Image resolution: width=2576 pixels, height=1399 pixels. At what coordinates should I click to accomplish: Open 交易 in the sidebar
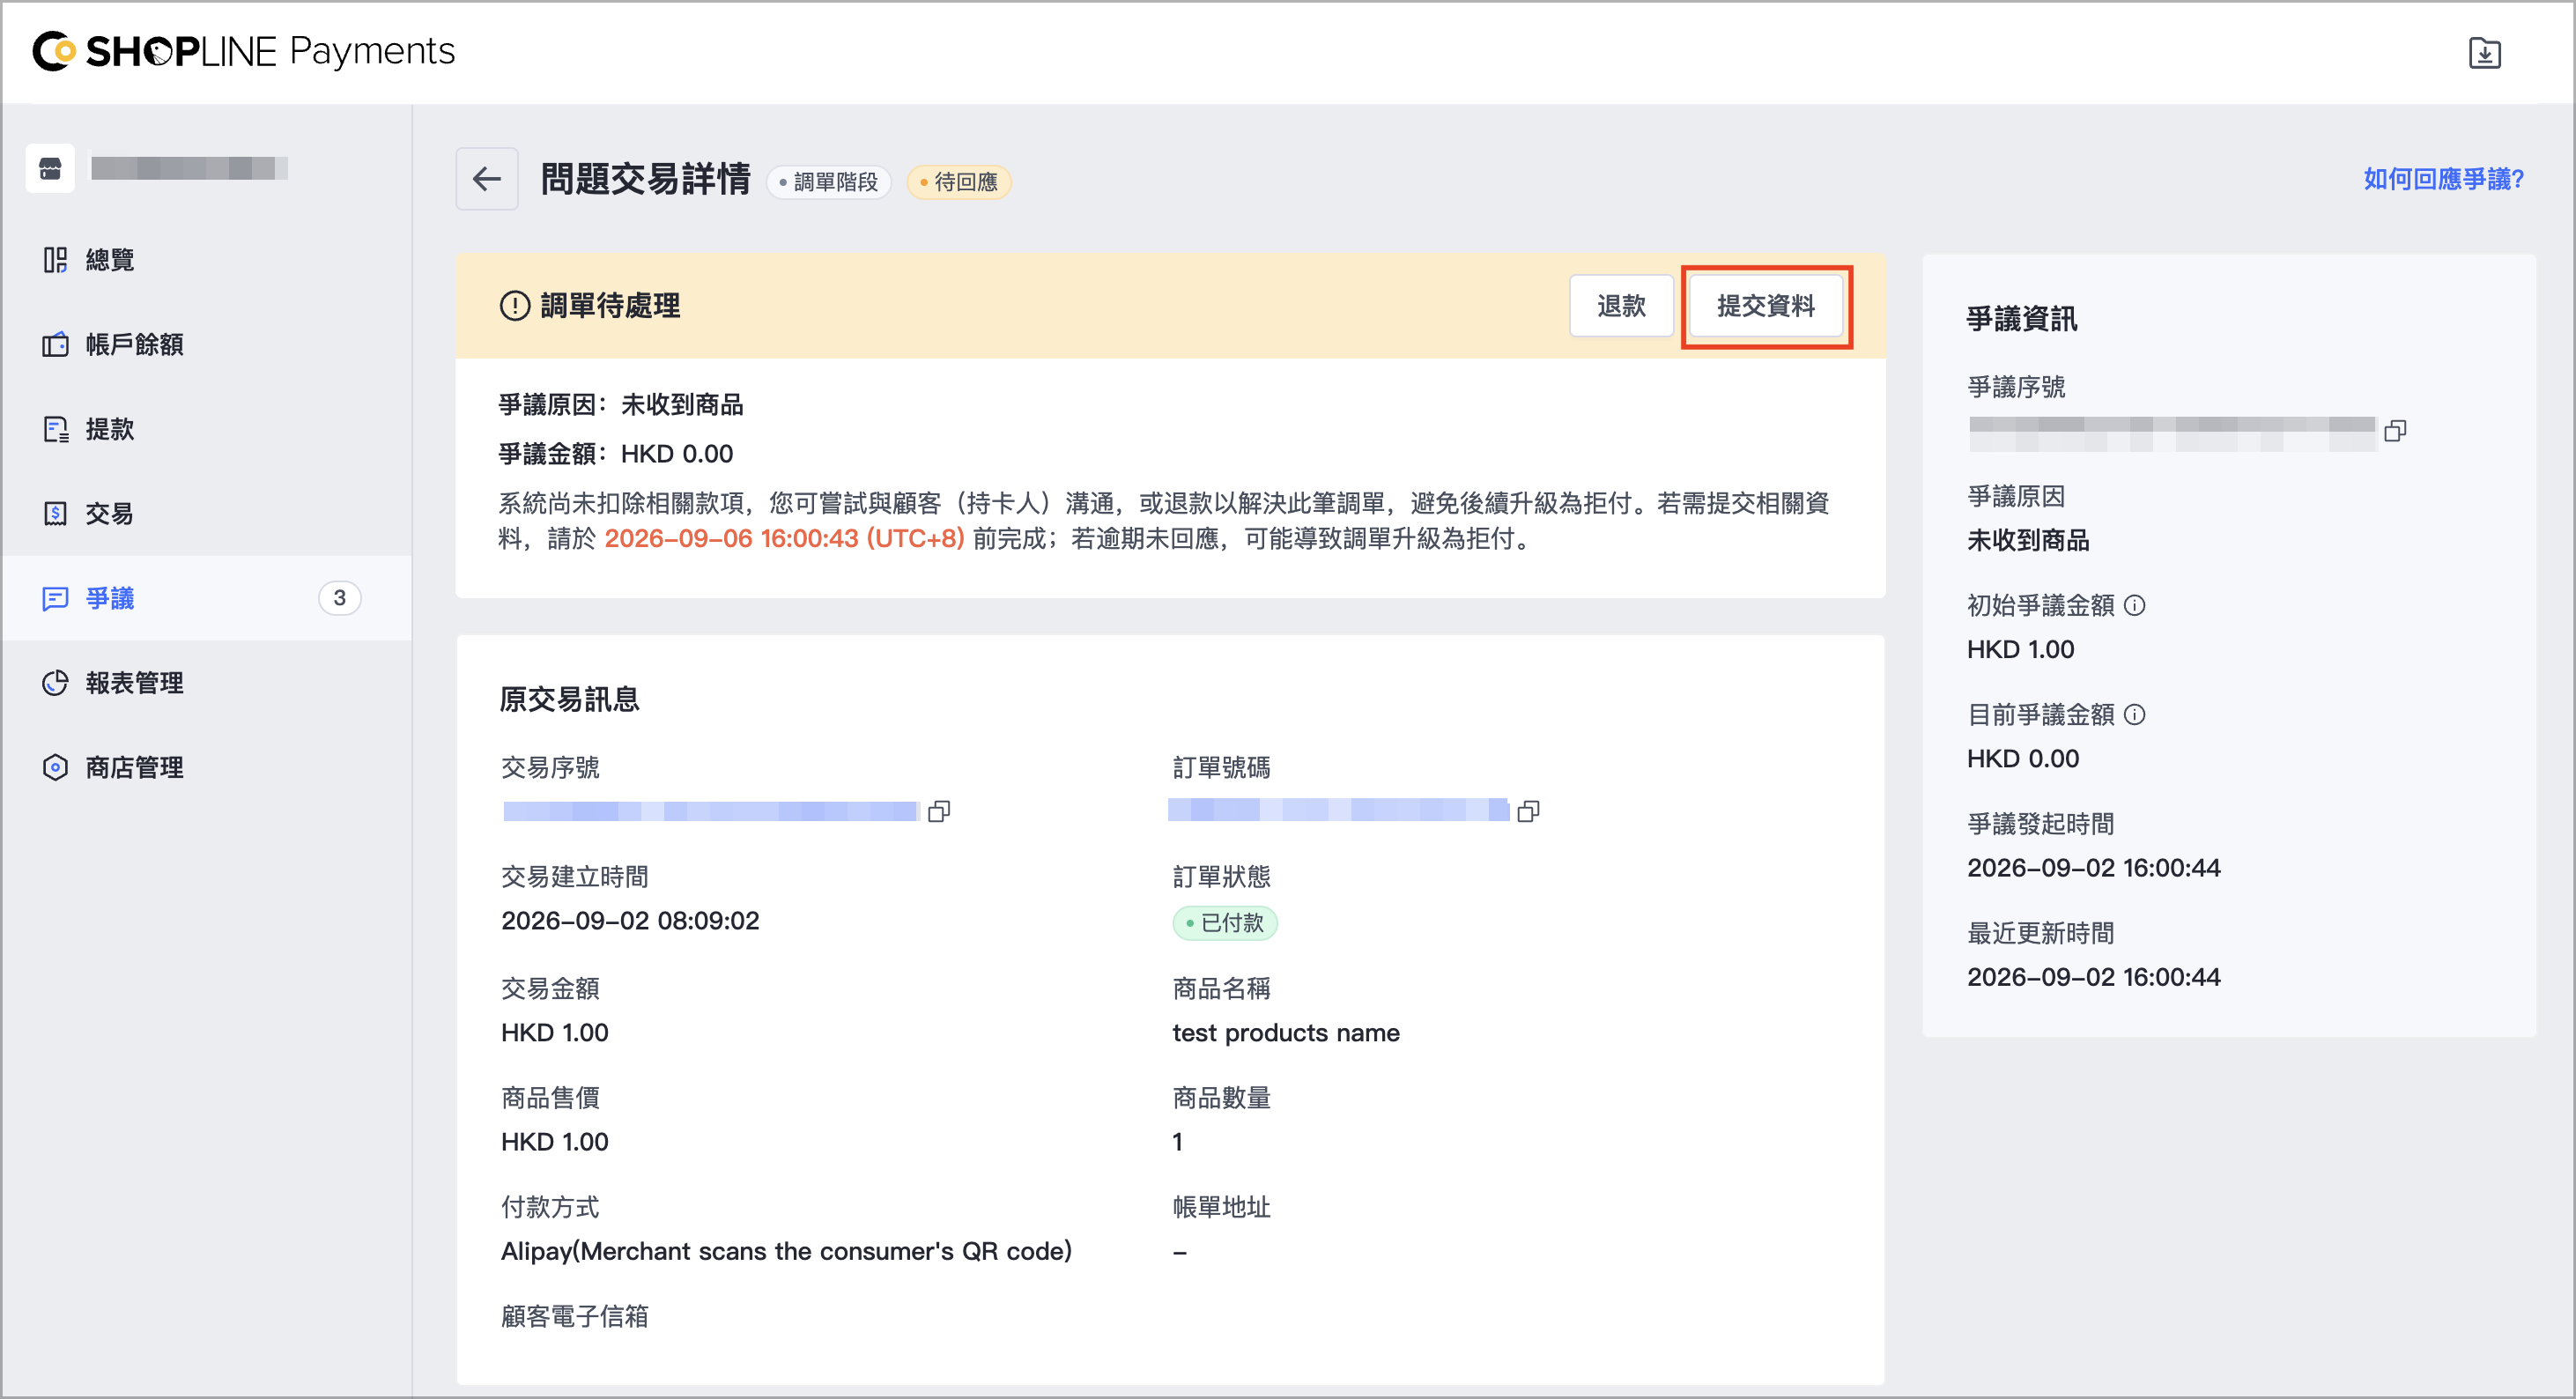point(206,514)
